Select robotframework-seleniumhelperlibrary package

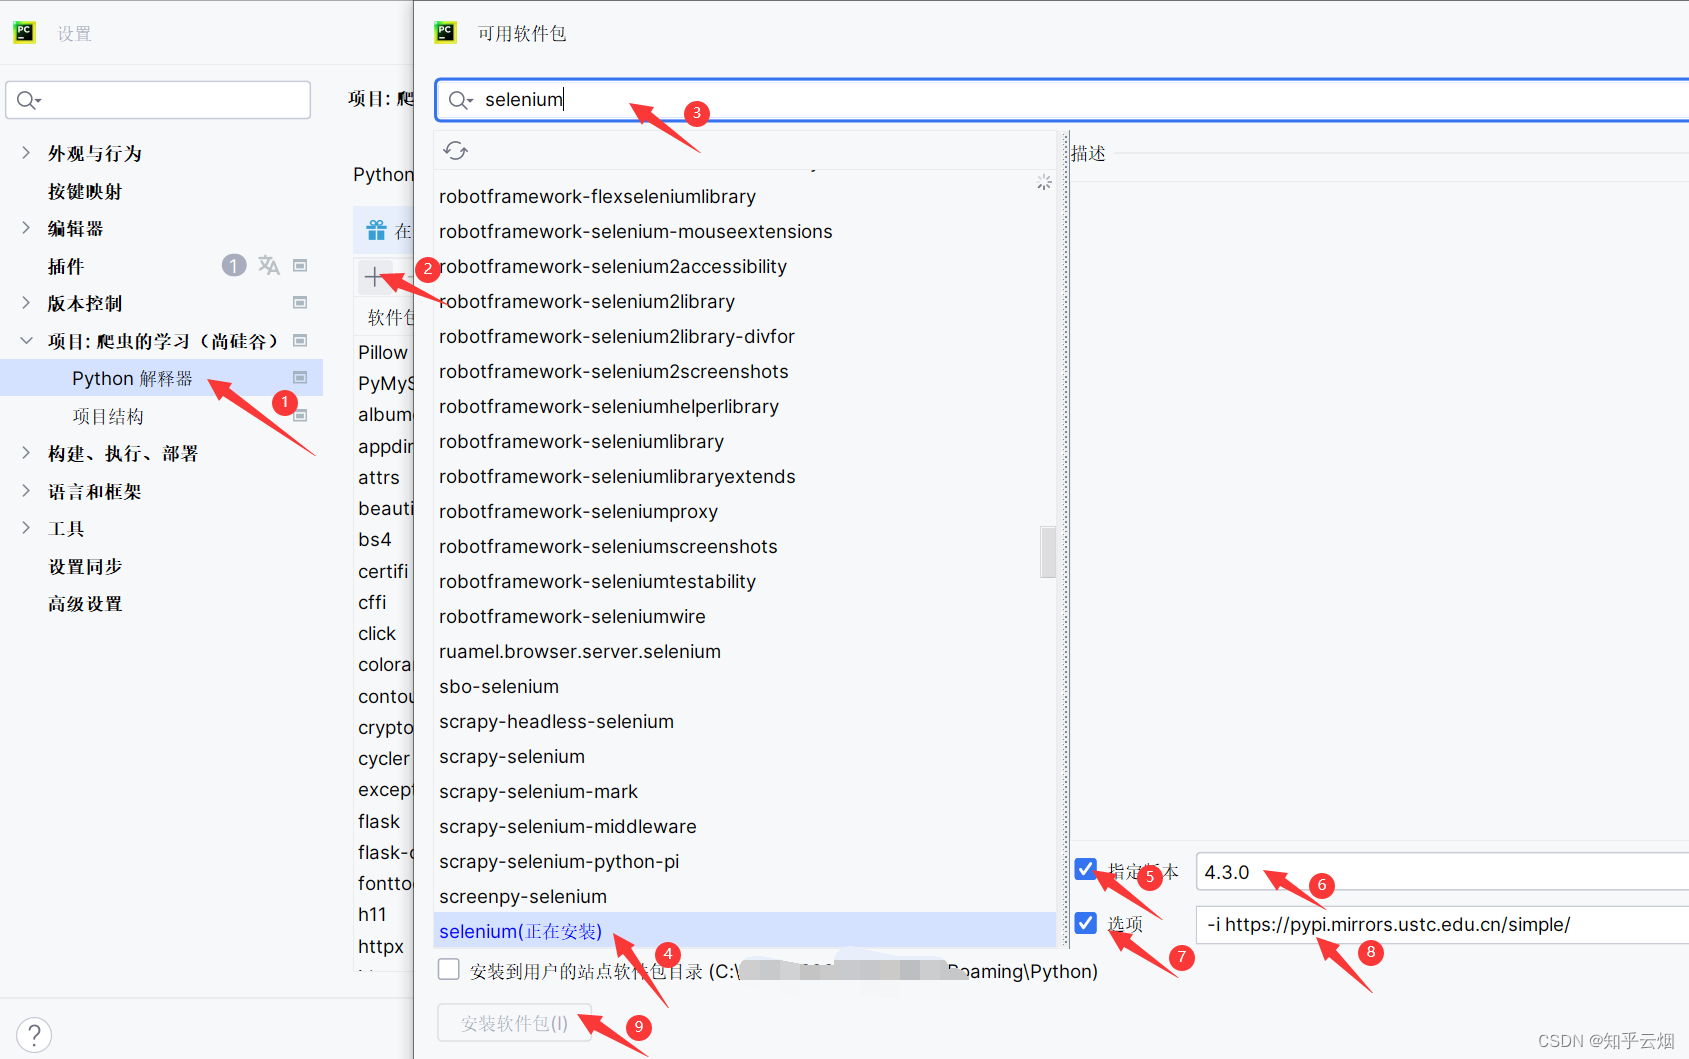[608, 406]
